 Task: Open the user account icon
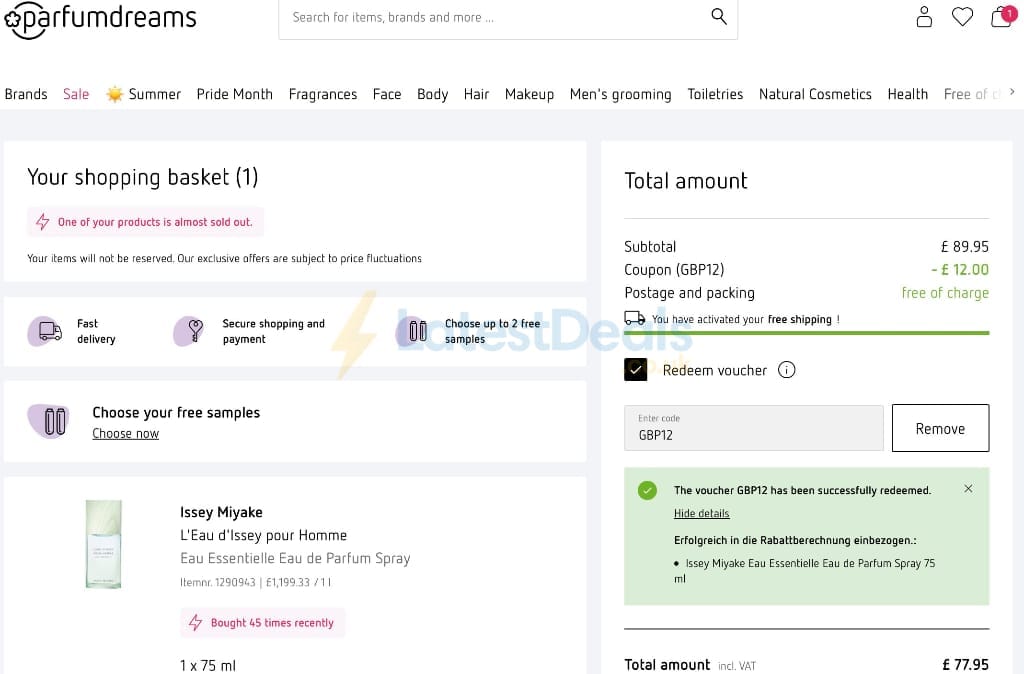click(x=924, y=17)
